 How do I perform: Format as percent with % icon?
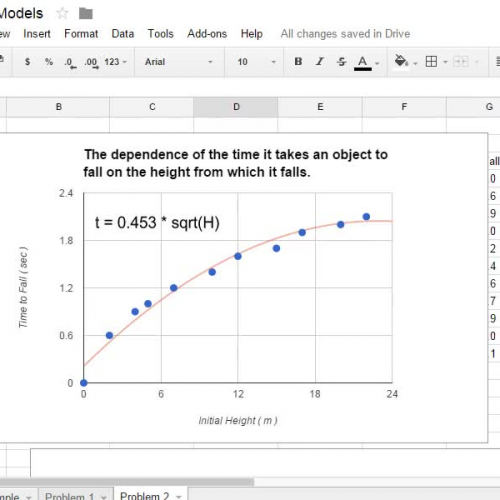[x=49, y=62]
